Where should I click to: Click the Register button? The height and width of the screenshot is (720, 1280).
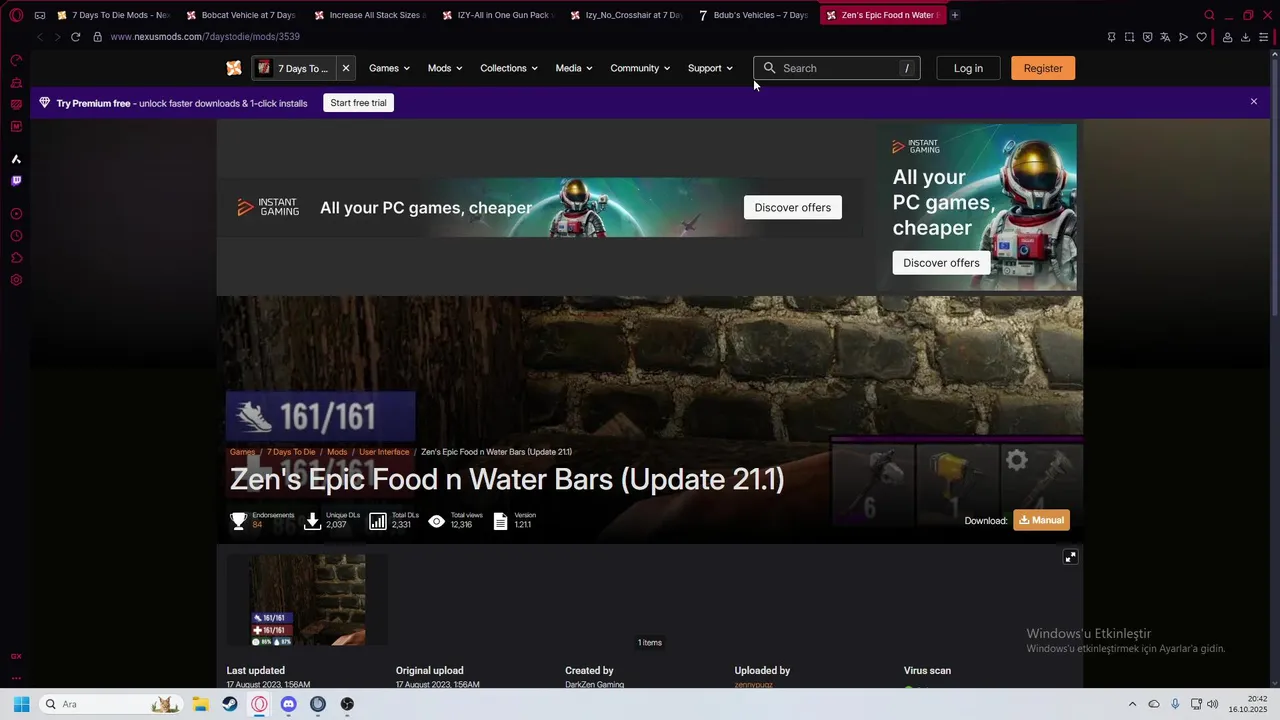click(x=1043, y=68)
